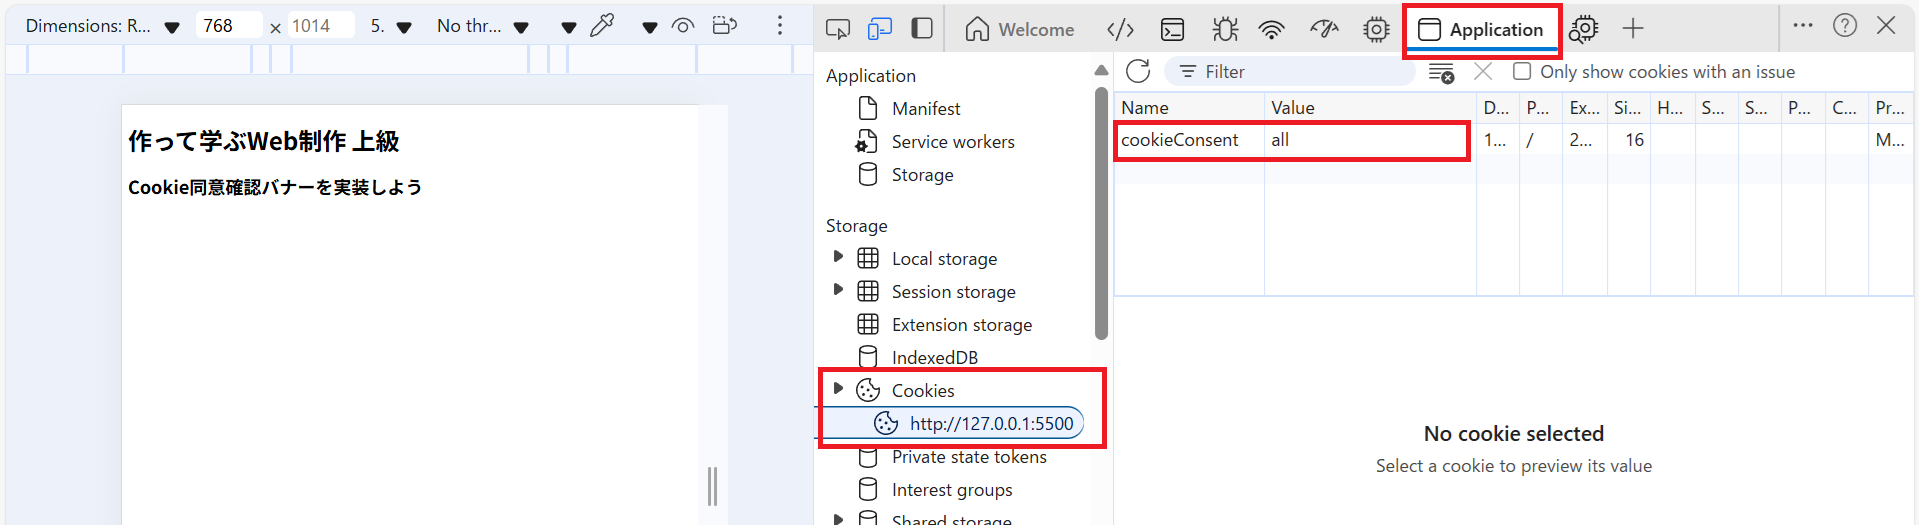Click the sidebar vertical scrollbar

tap(1101, 210)
